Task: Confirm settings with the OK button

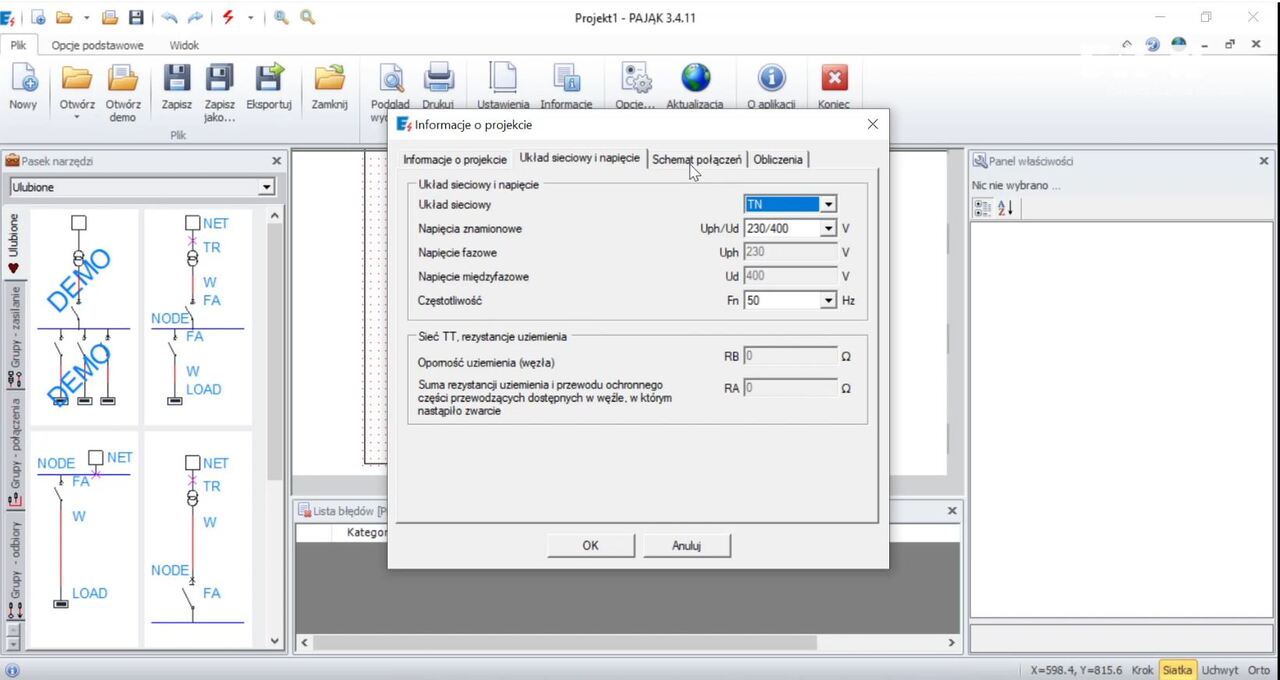Action: [590, 545]
